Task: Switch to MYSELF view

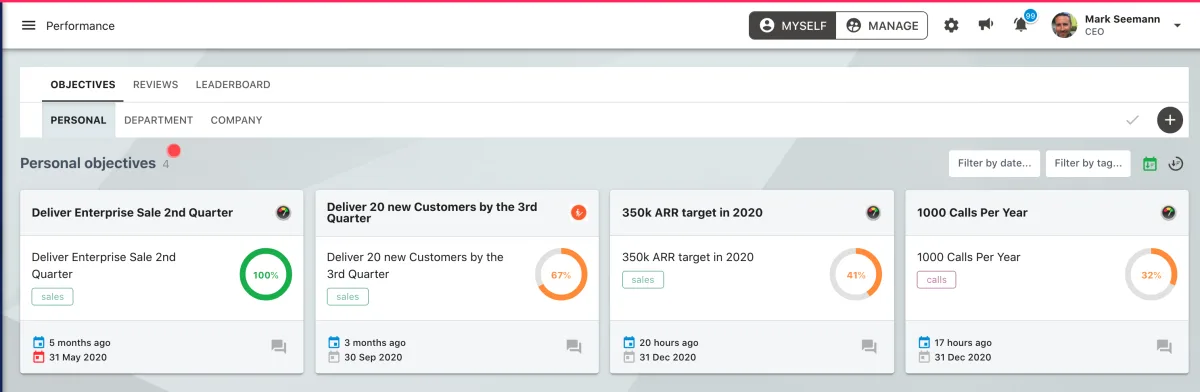Action: [x=792, y=25]
